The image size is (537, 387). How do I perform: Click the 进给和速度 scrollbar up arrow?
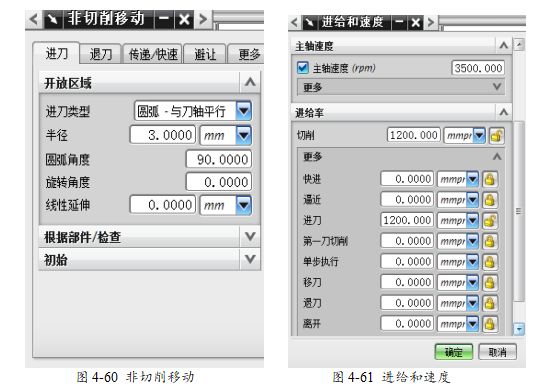coord(519,45)
